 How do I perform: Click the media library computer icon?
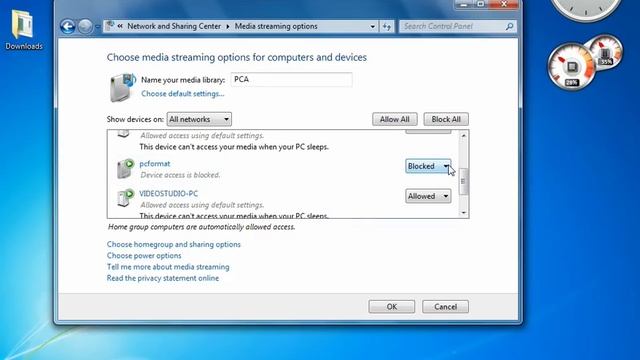122,87
